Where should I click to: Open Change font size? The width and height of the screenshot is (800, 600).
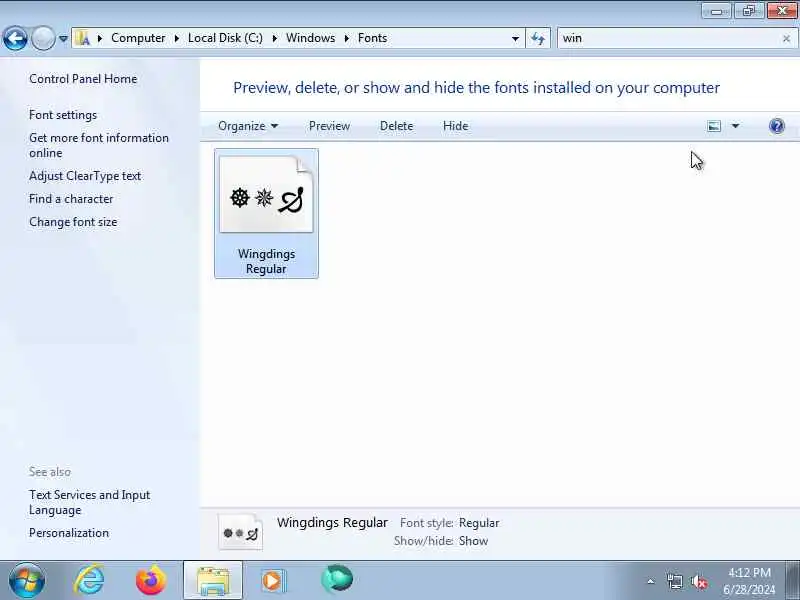[73, 222]
